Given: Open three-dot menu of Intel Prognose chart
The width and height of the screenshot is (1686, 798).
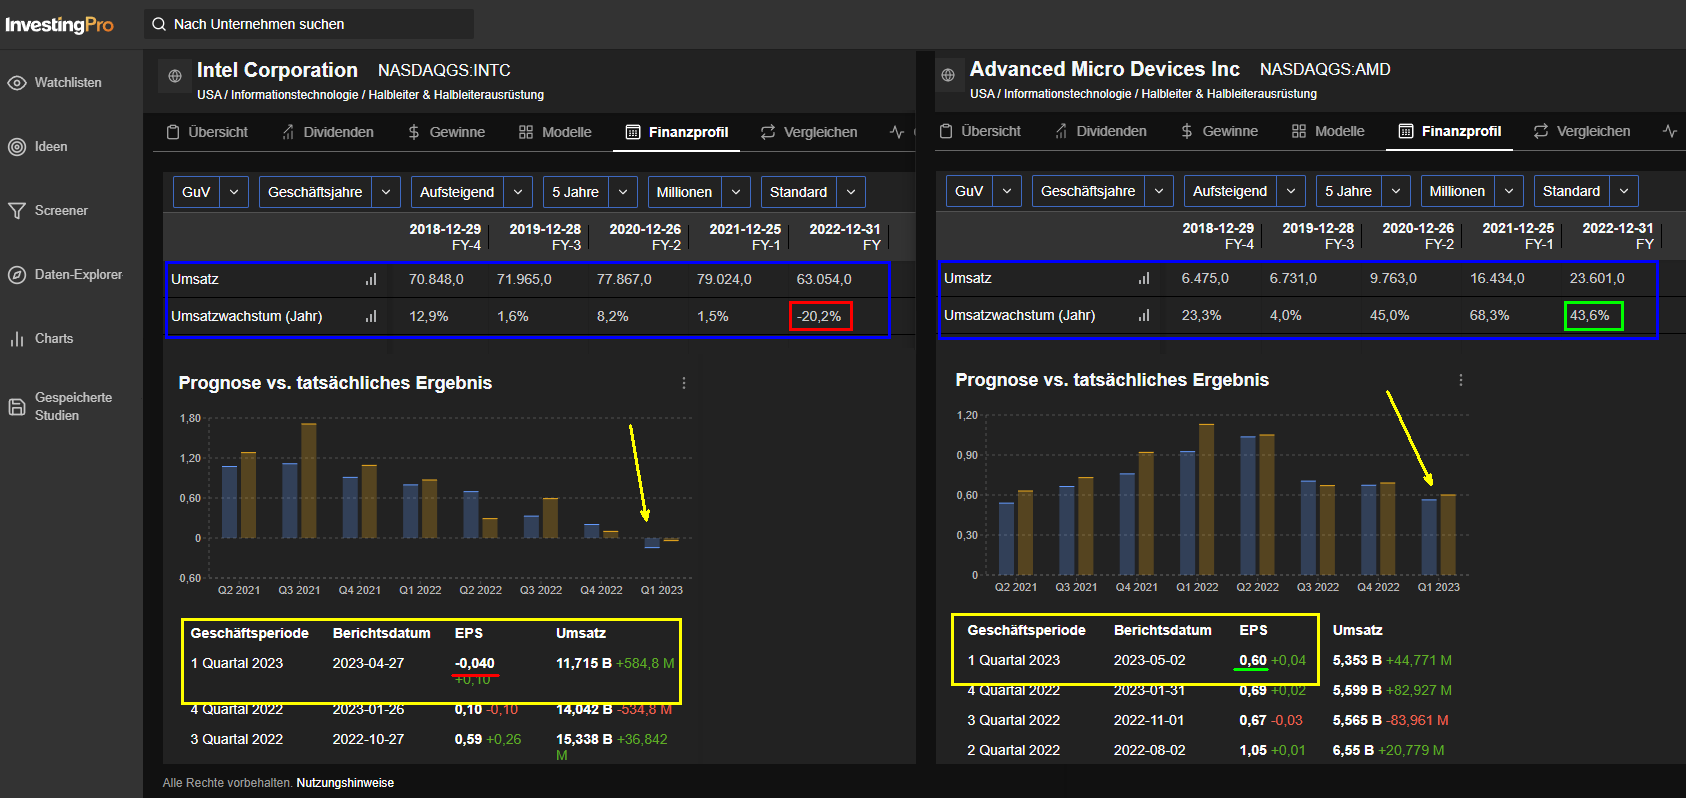Looking at the screenshot, I should [684, 383].
